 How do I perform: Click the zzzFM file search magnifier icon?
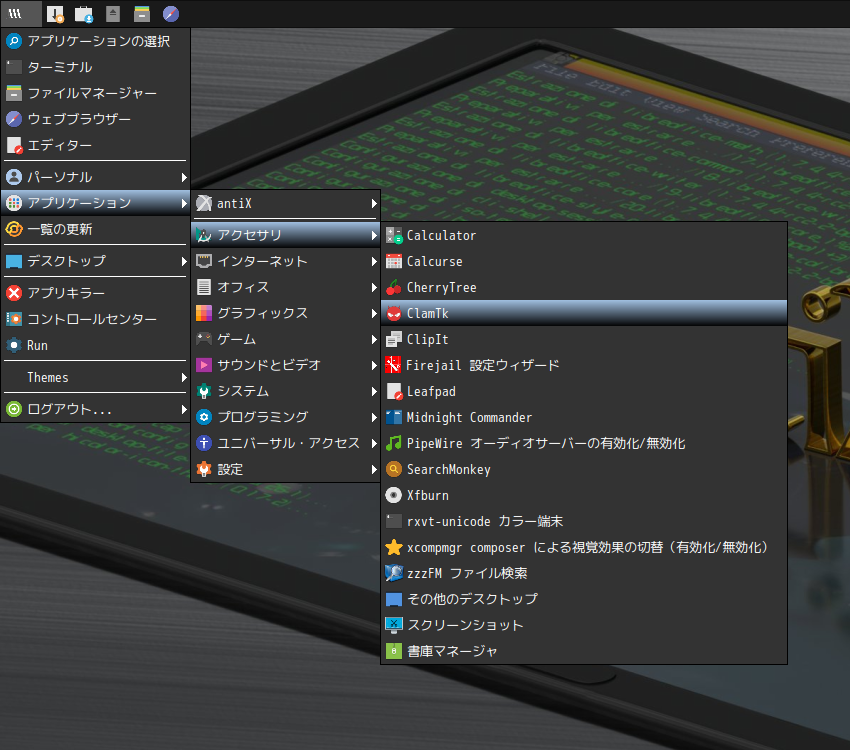[394, 573]
